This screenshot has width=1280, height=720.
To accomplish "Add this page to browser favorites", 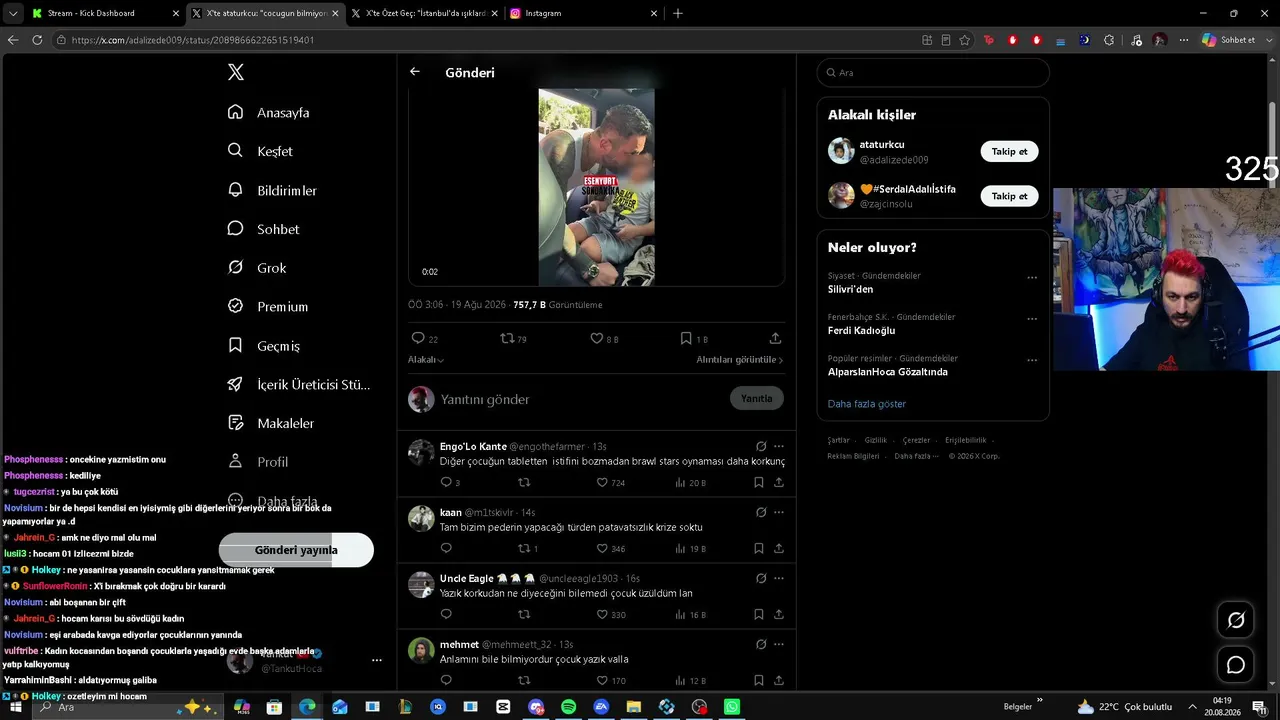I will 965,40.
